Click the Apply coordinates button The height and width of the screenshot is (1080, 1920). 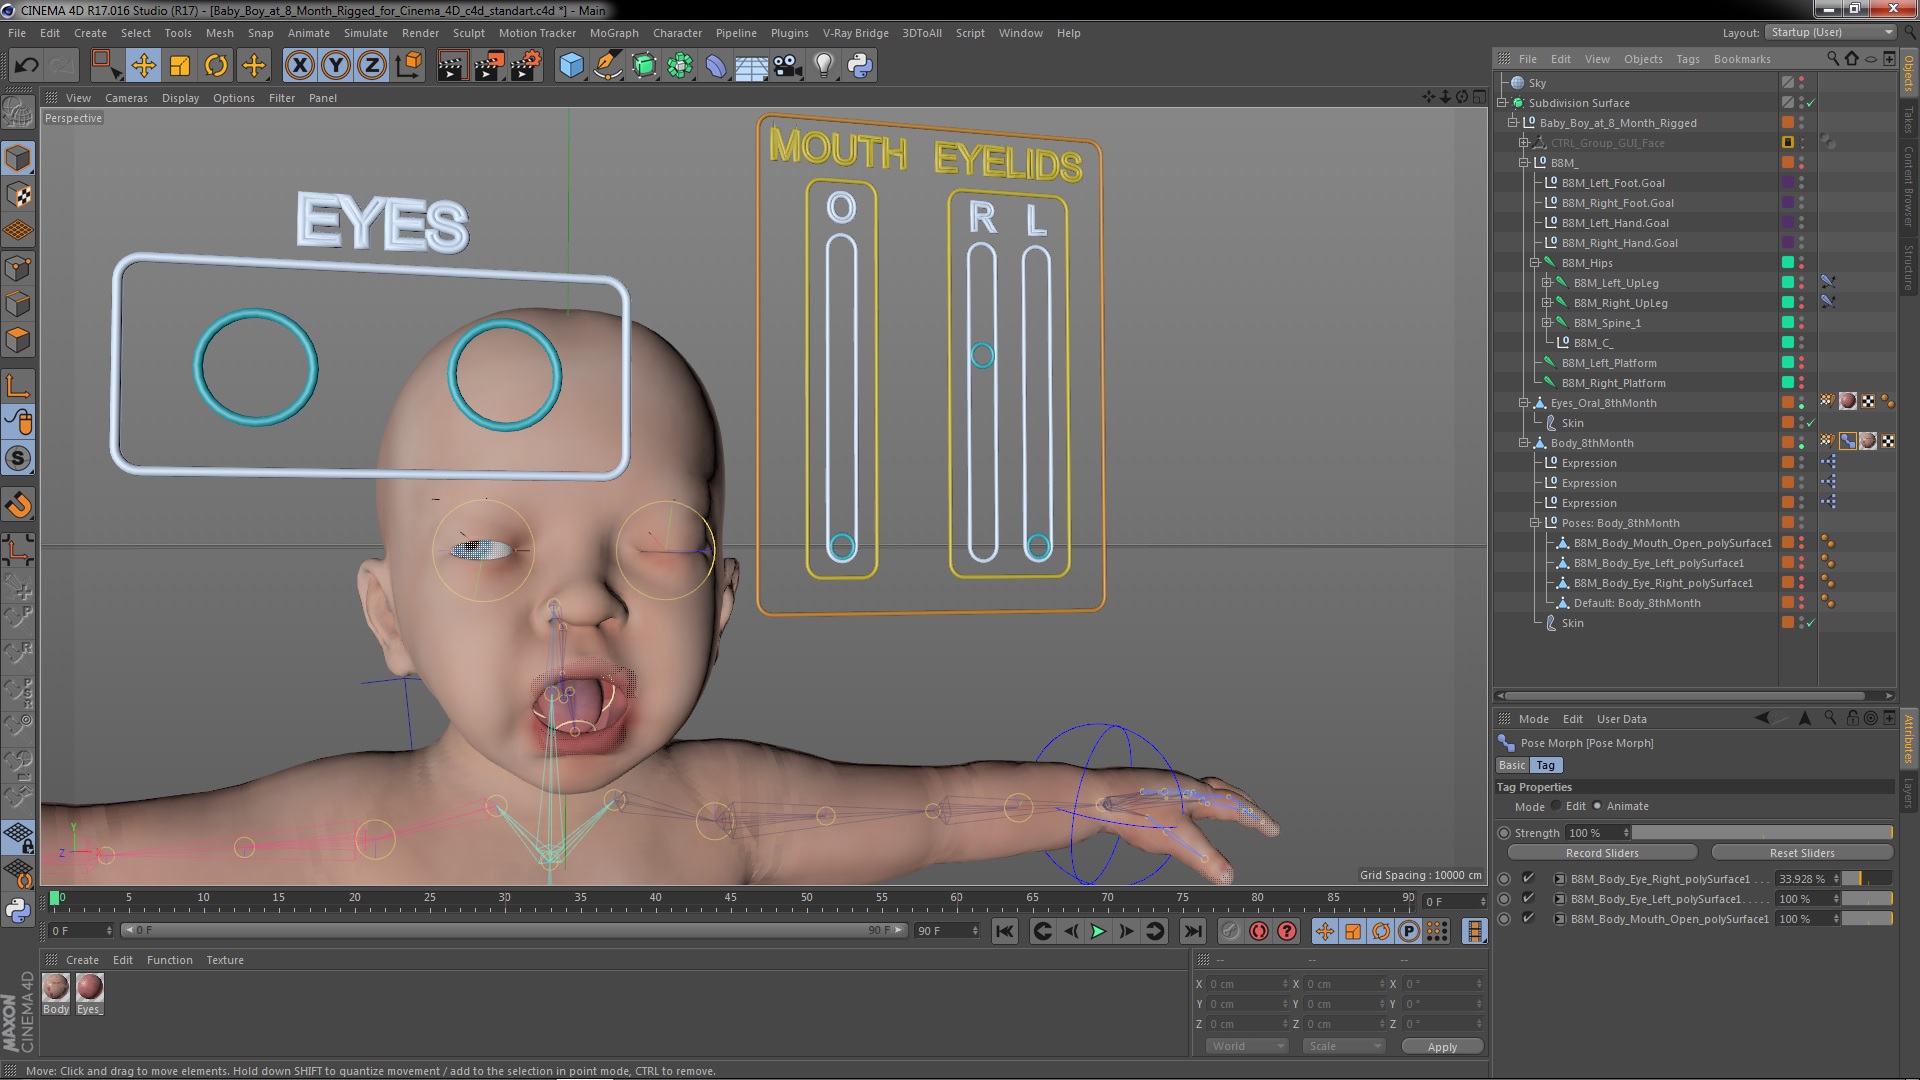point(1442,1046)
